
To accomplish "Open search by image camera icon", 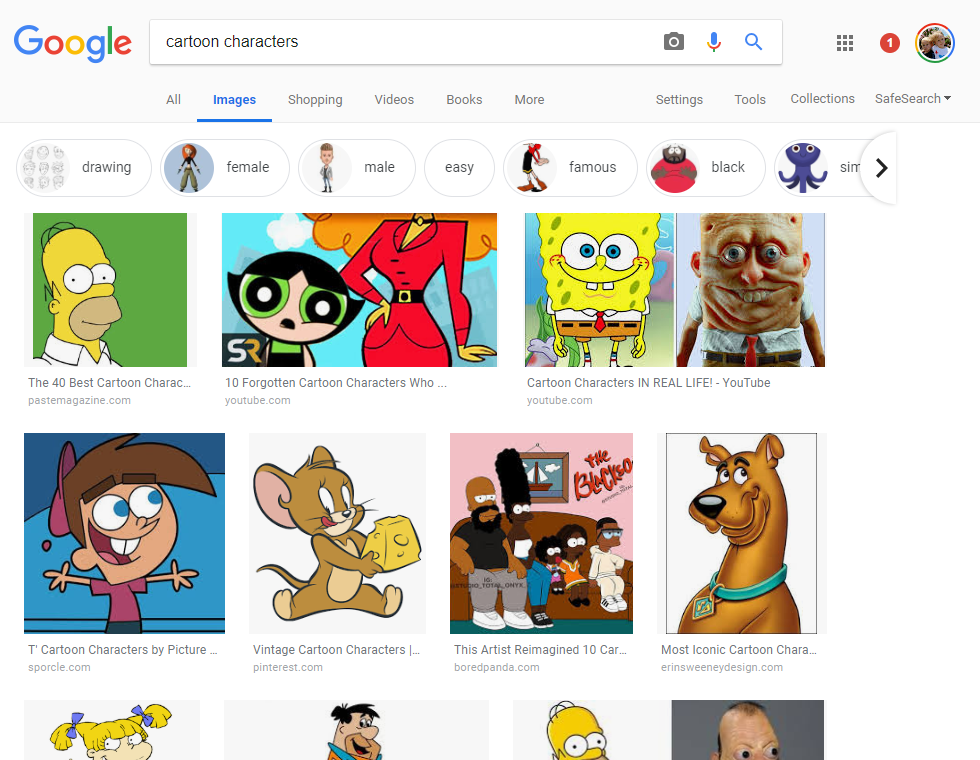I will [673, 42].
